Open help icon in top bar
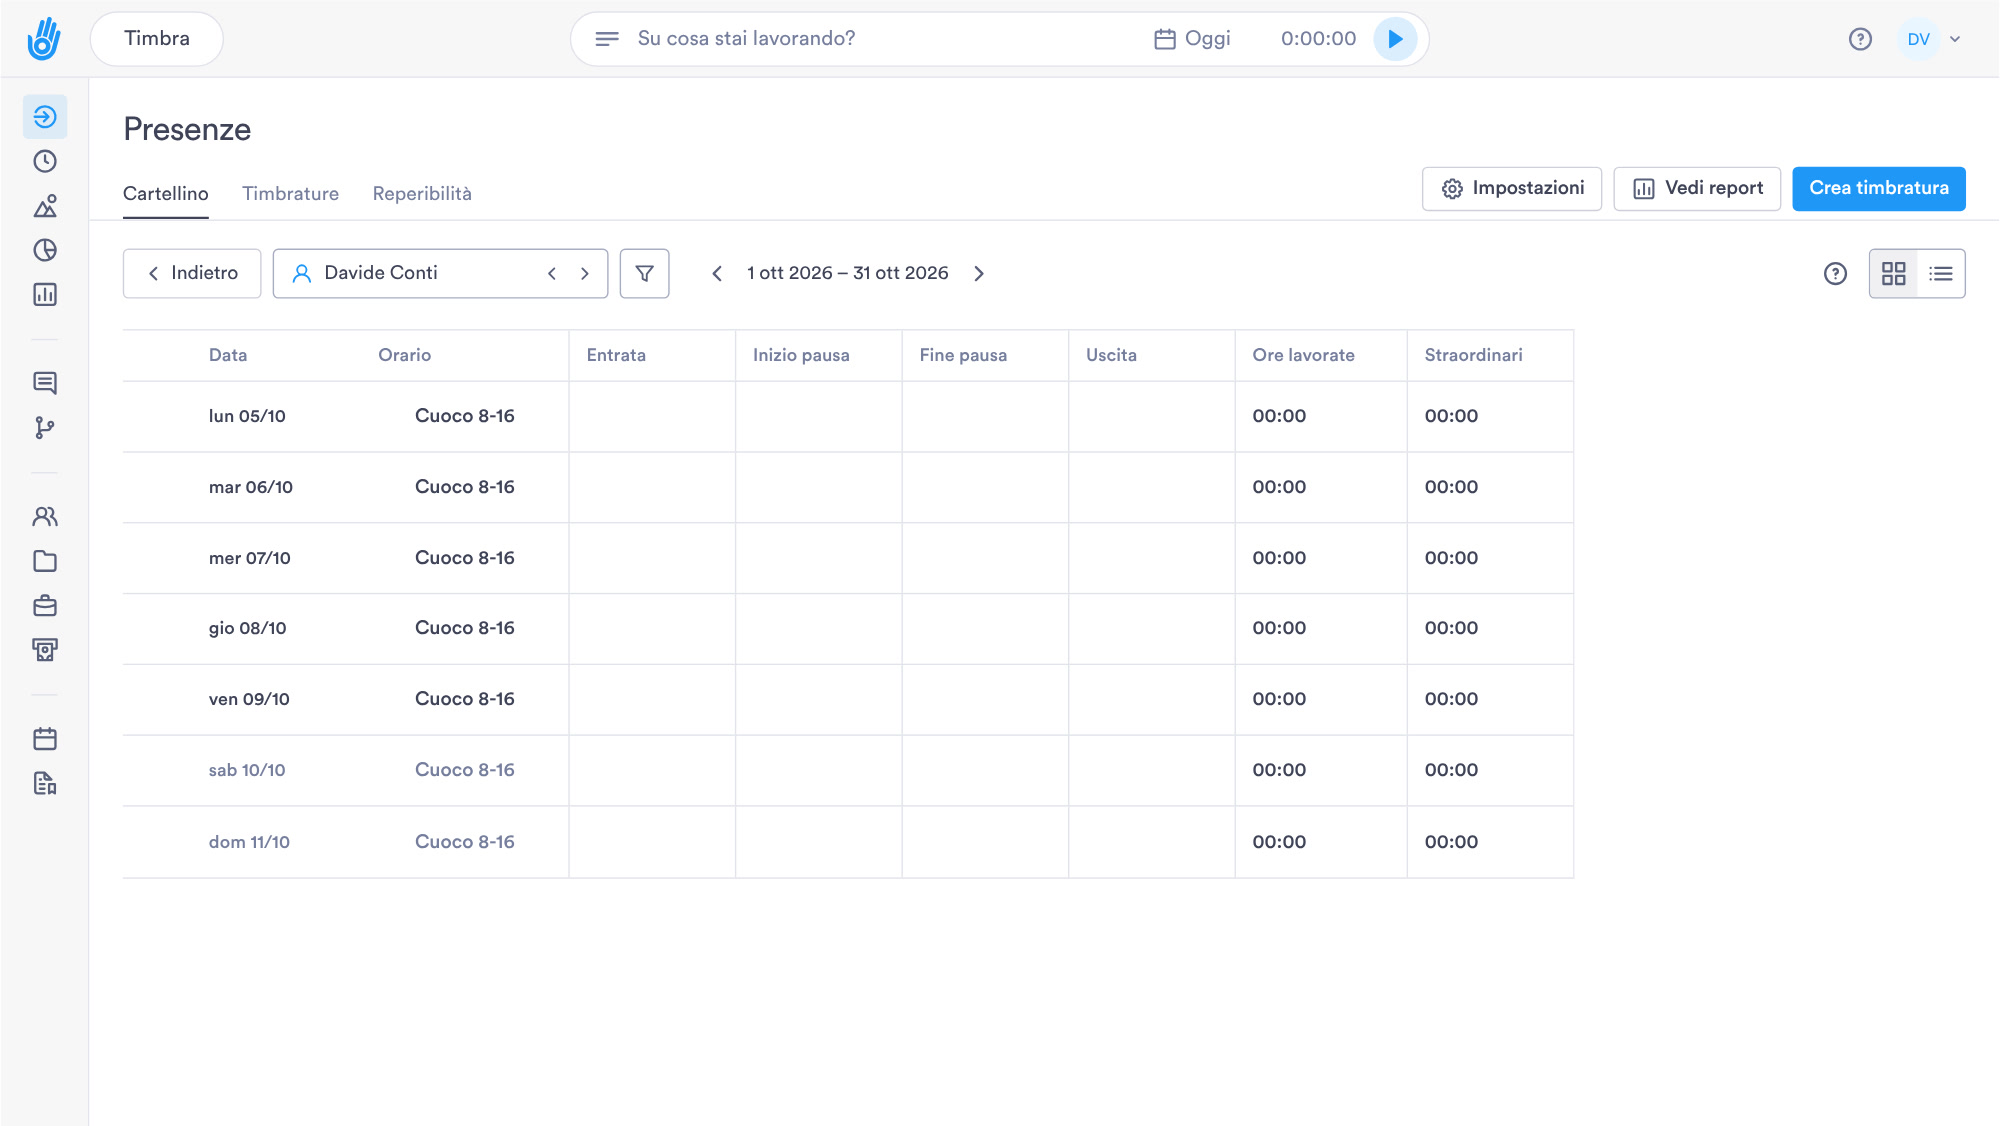 [x=1860, y=39]
